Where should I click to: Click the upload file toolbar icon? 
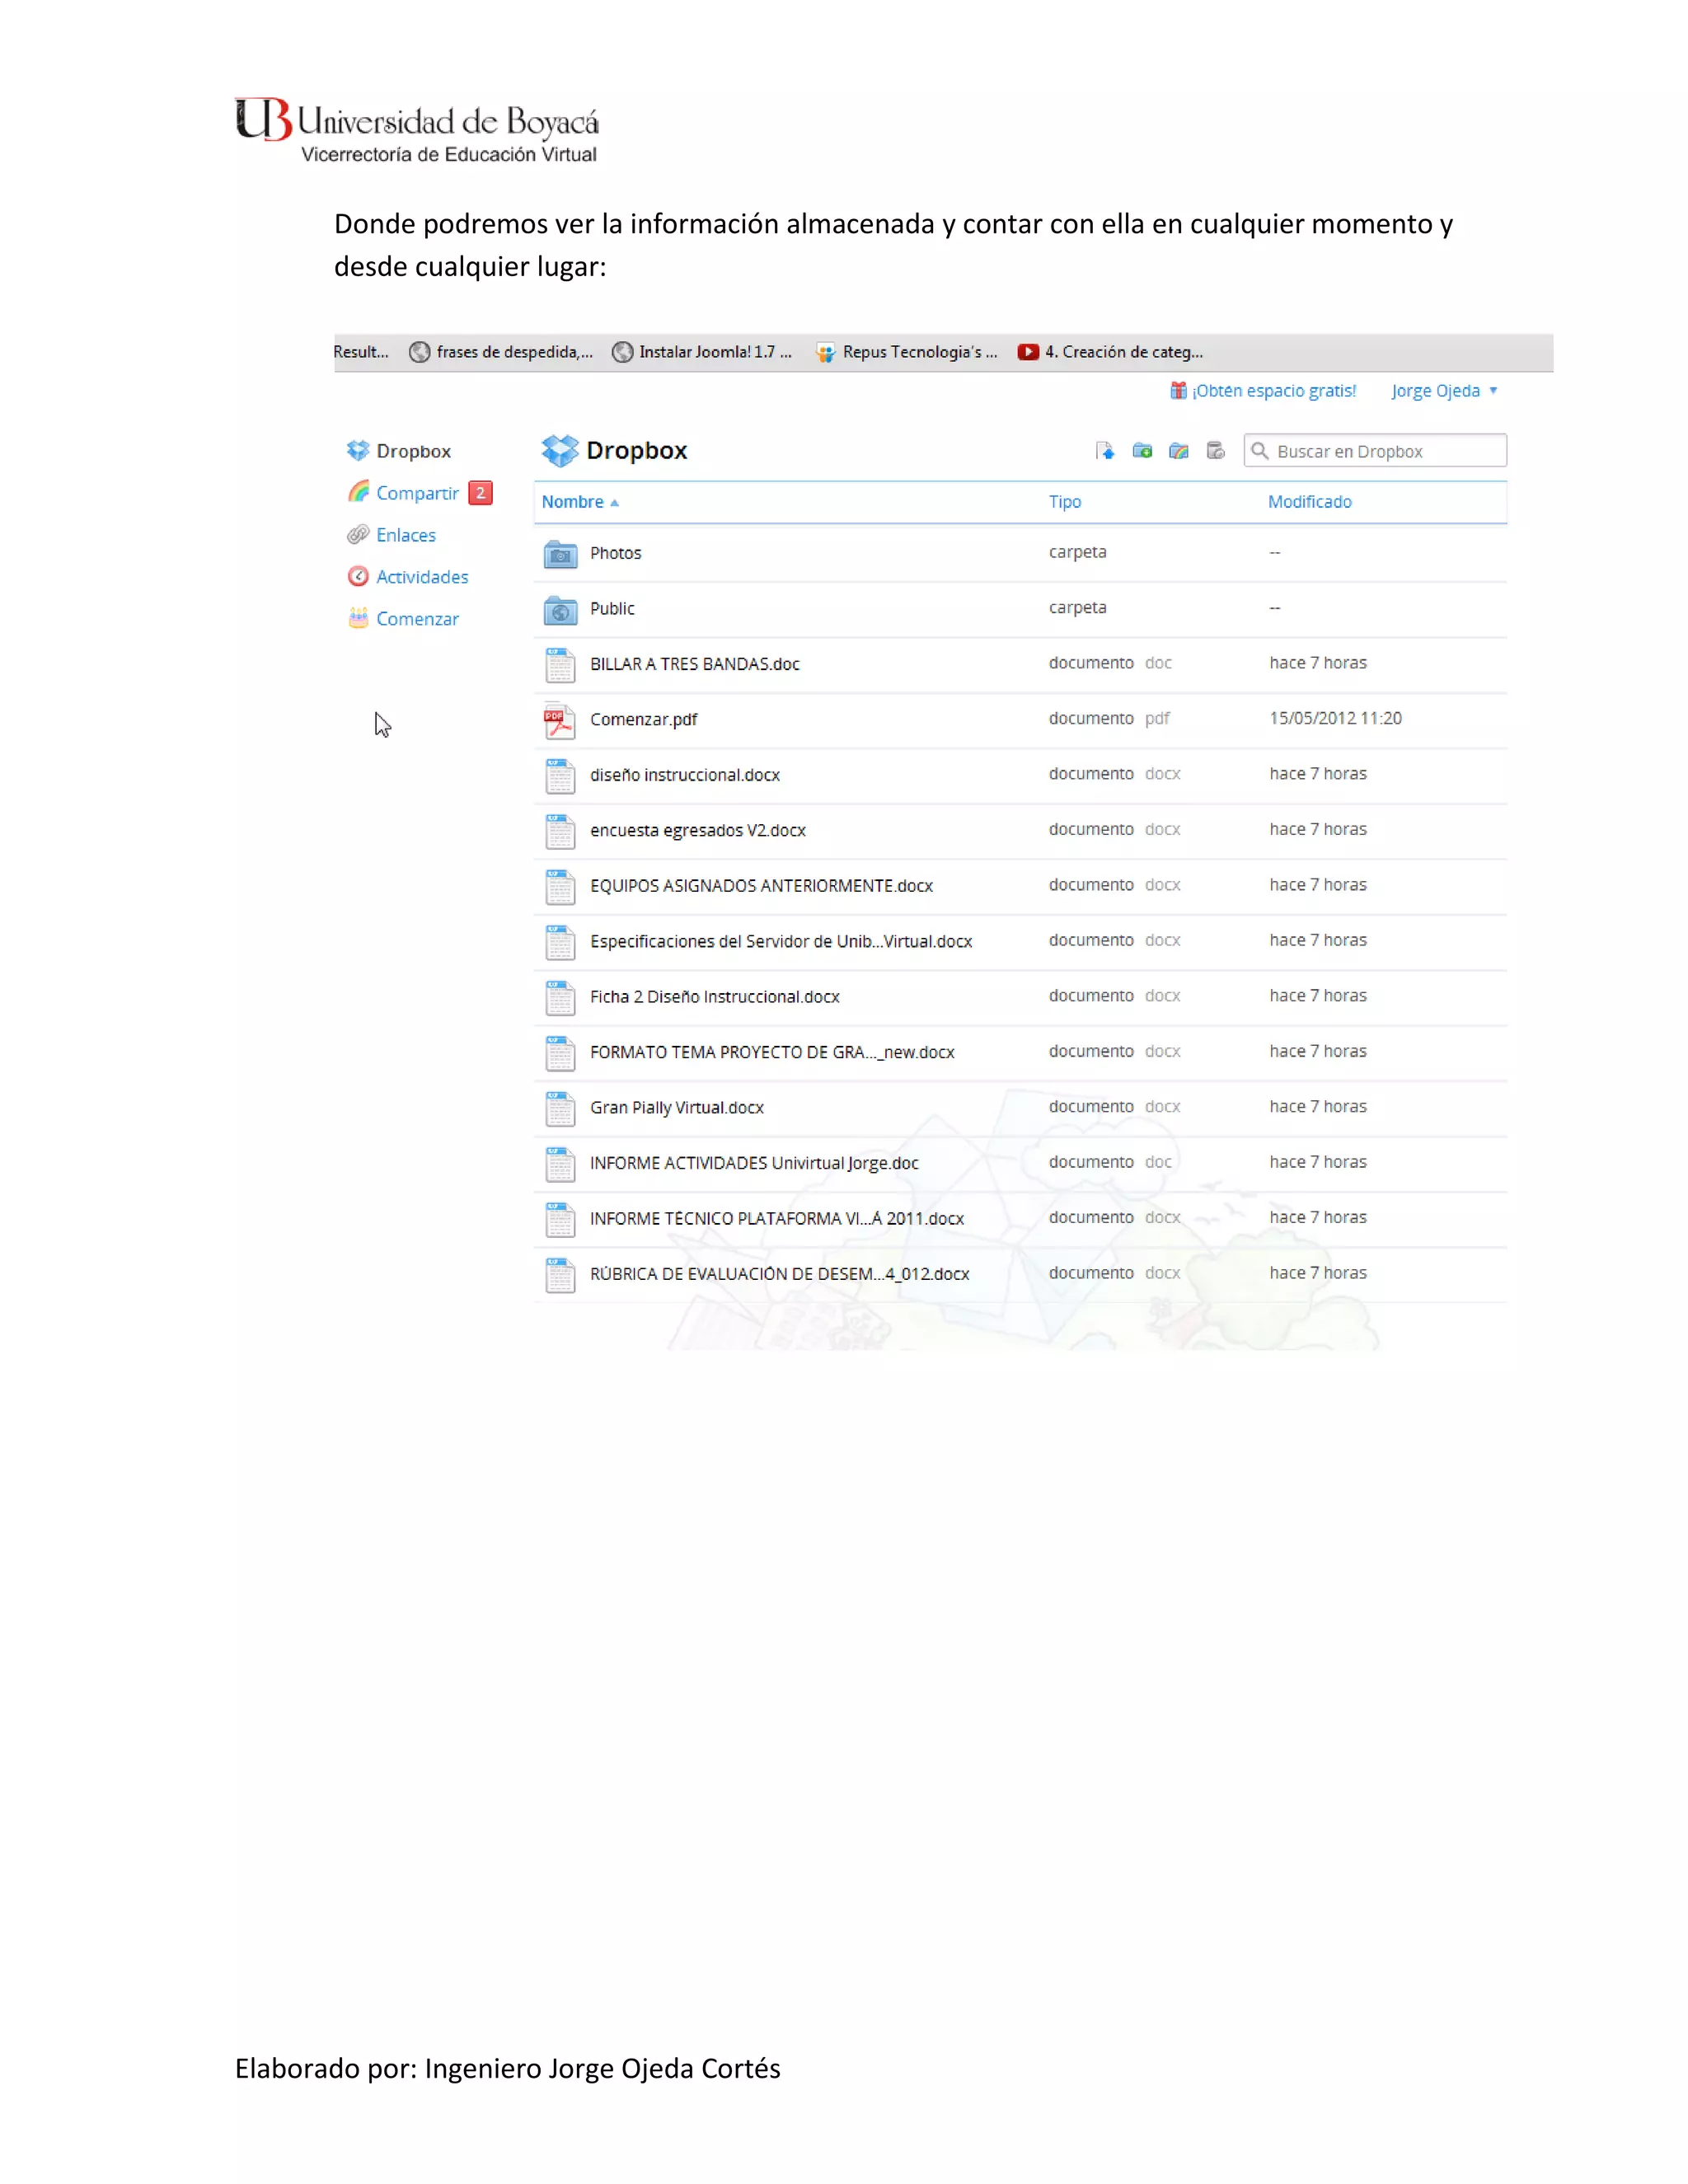[1104, 451]
